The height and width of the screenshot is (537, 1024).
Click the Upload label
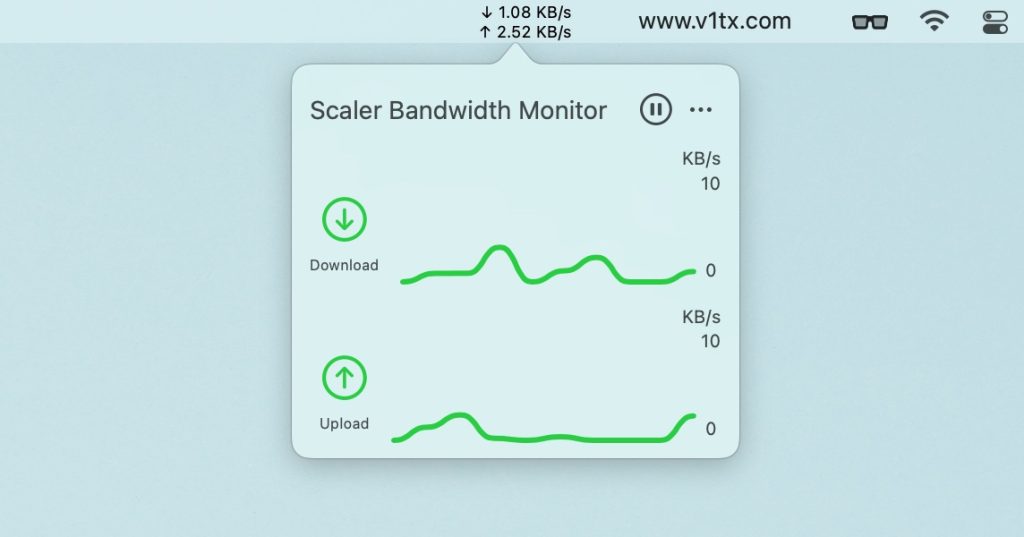(x=344, y=423)
